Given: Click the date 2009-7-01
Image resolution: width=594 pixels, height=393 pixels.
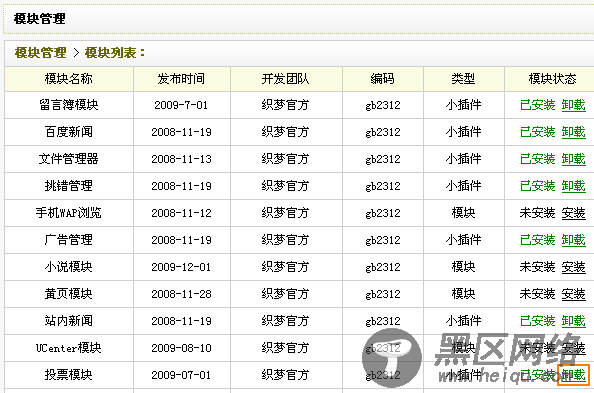Looking at the screenshot, I should point(181,105).
